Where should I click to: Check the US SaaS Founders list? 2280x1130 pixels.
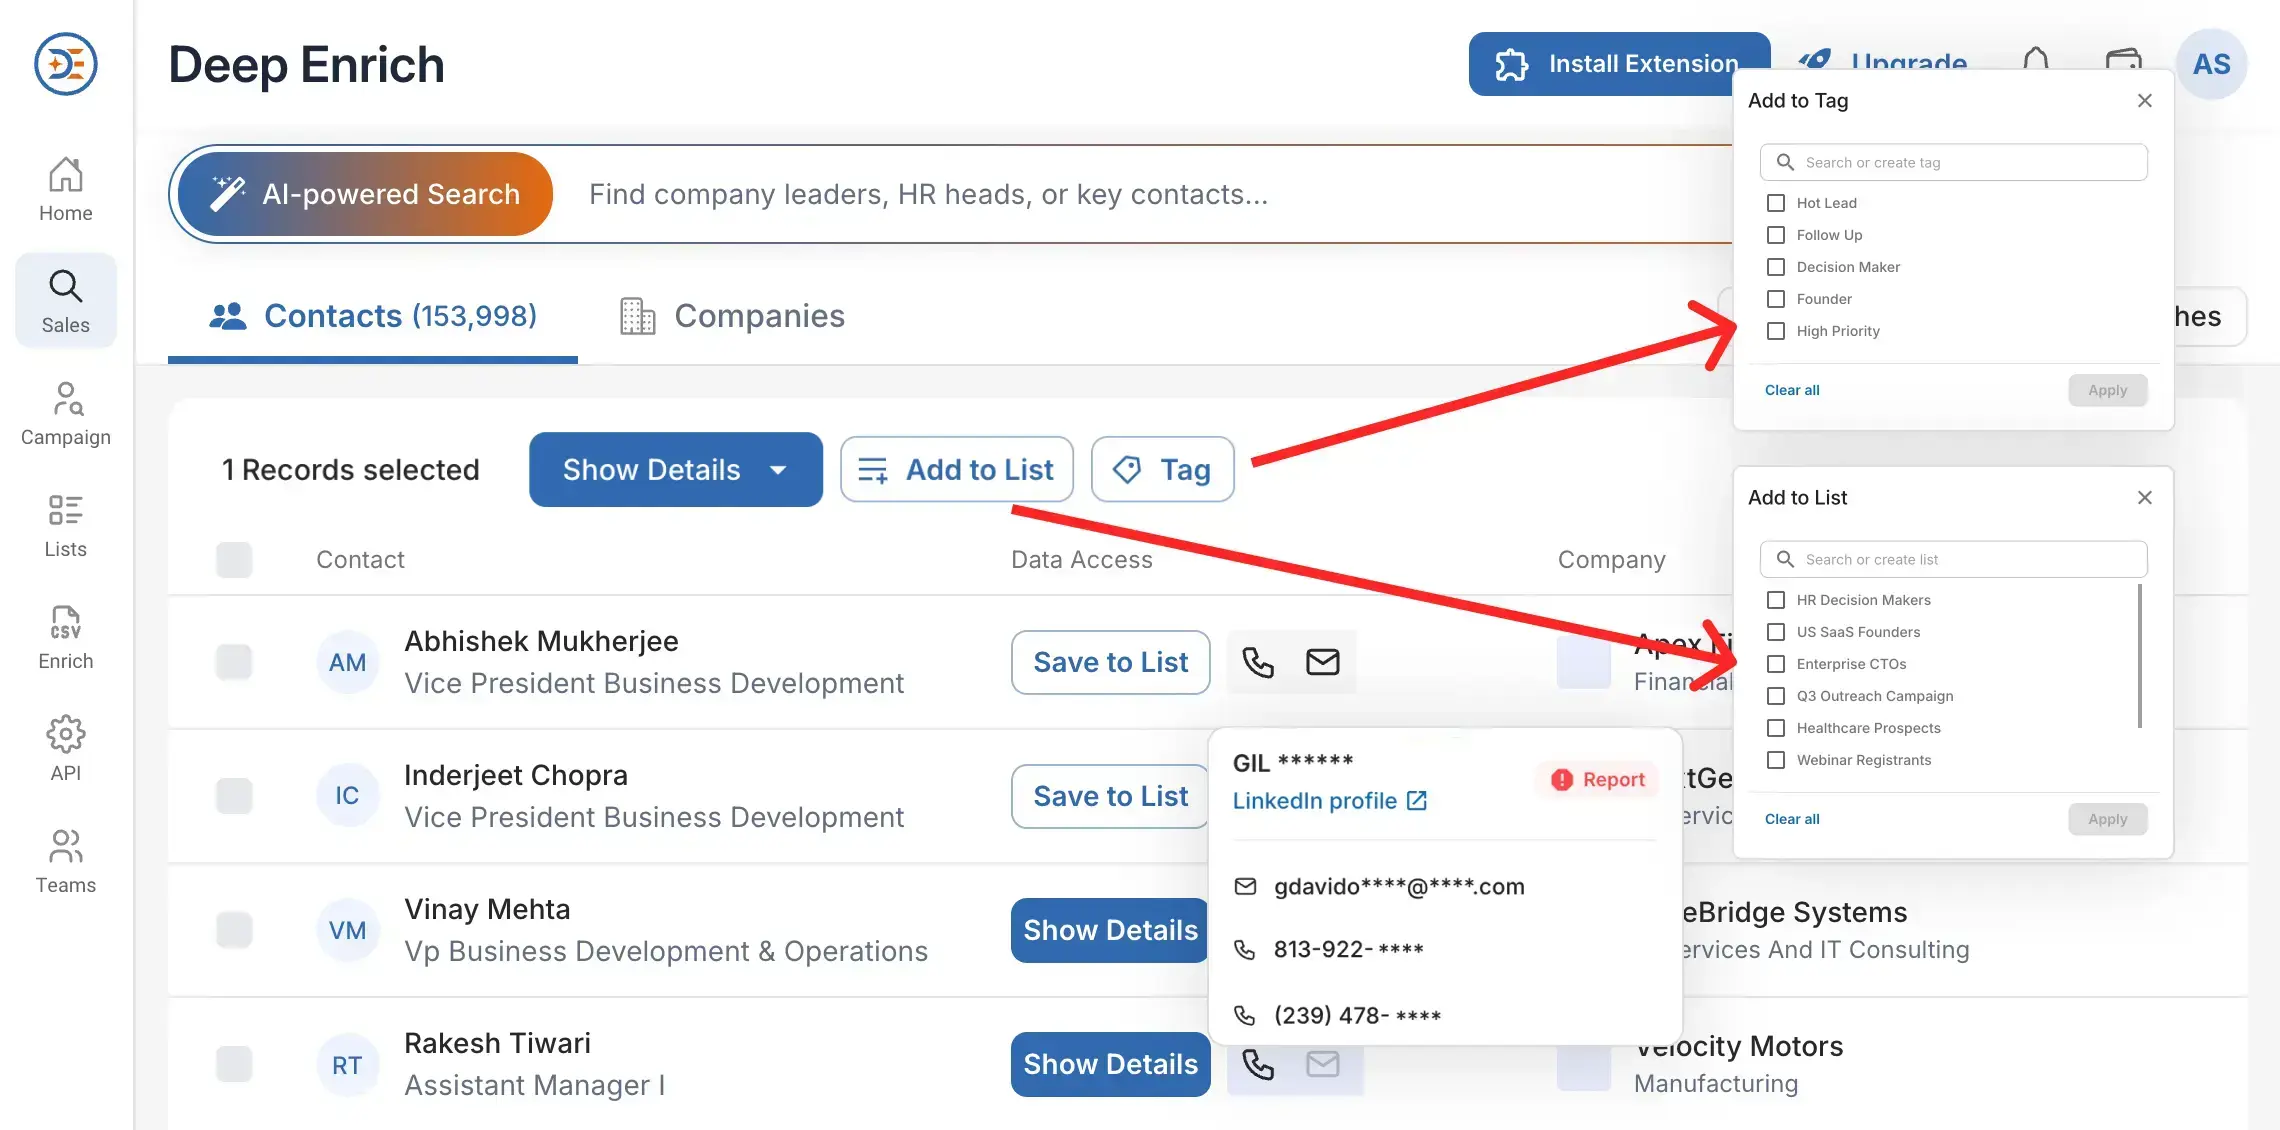pyautogui.click(x=1776, y=632)
